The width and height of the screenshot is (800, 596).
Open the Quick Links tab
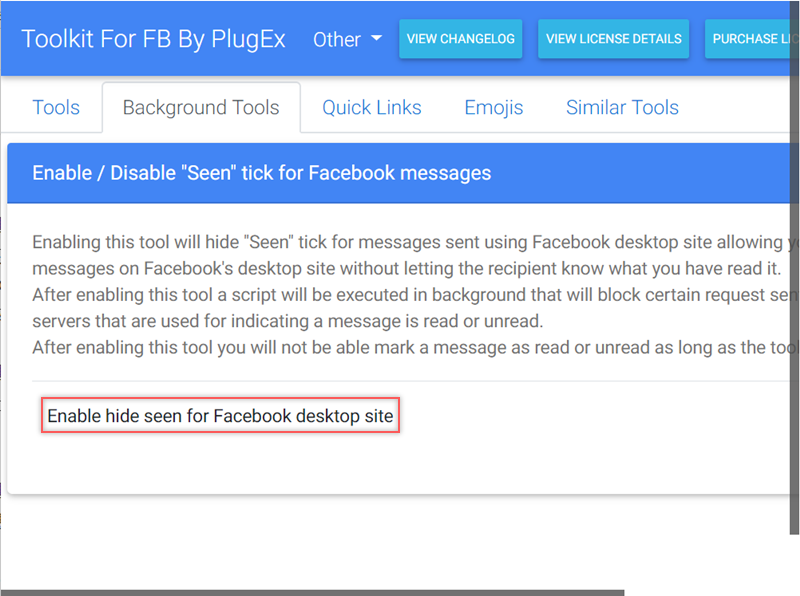[x=371, y=108]
